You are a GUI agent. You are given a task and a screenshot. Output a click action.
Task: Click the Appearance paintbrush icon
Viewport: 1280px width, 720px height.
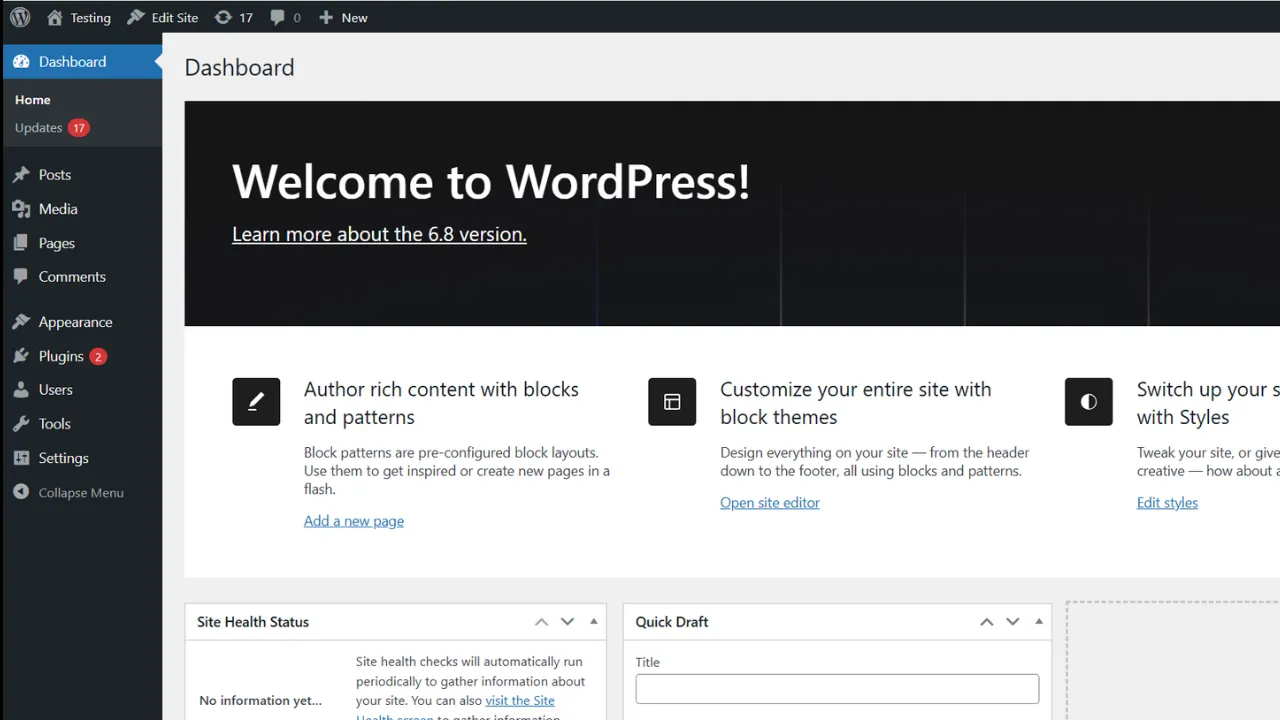click(21, 322)
